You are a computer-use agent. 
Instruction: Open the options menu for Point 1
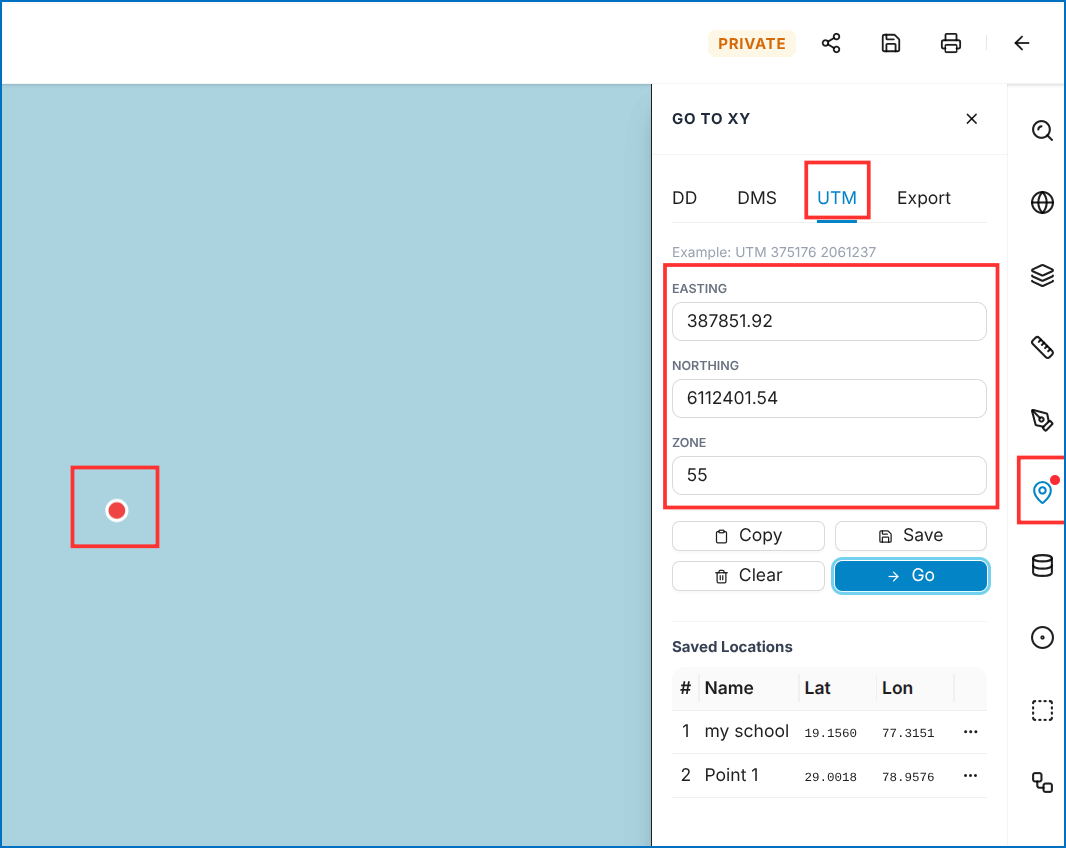[970, 775]
